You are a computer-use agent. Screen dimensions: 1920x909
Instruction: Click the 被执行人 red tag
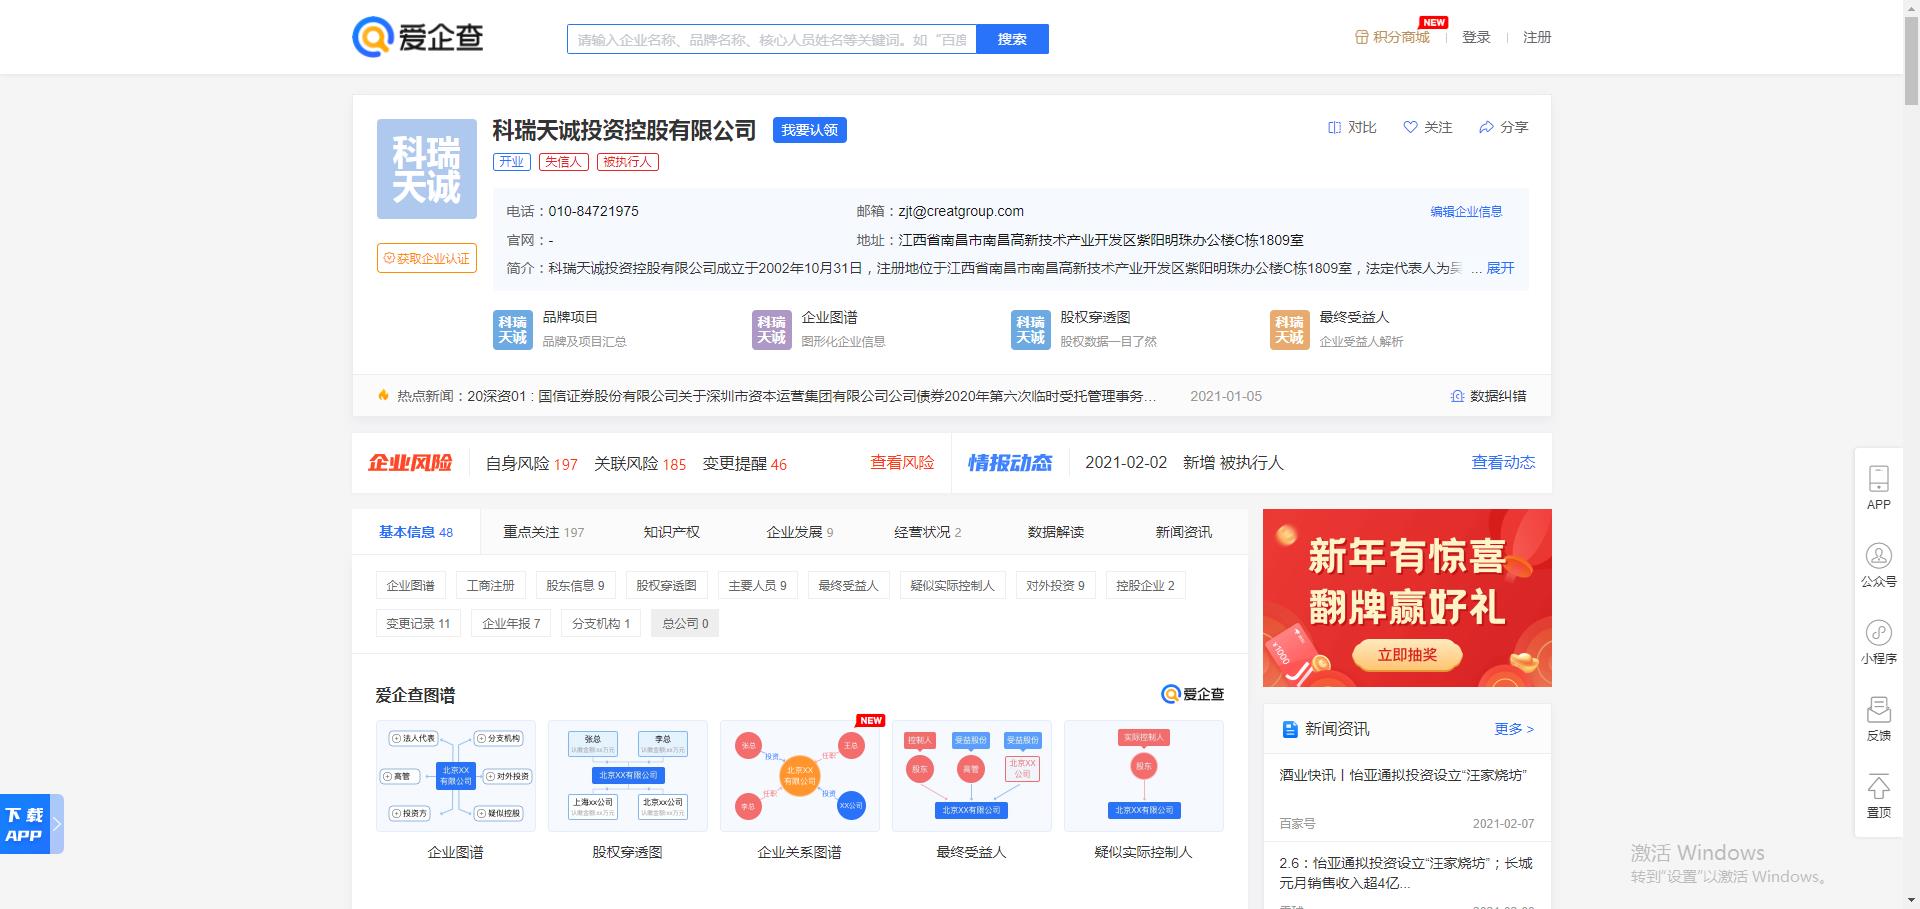(x=628, y=162)
